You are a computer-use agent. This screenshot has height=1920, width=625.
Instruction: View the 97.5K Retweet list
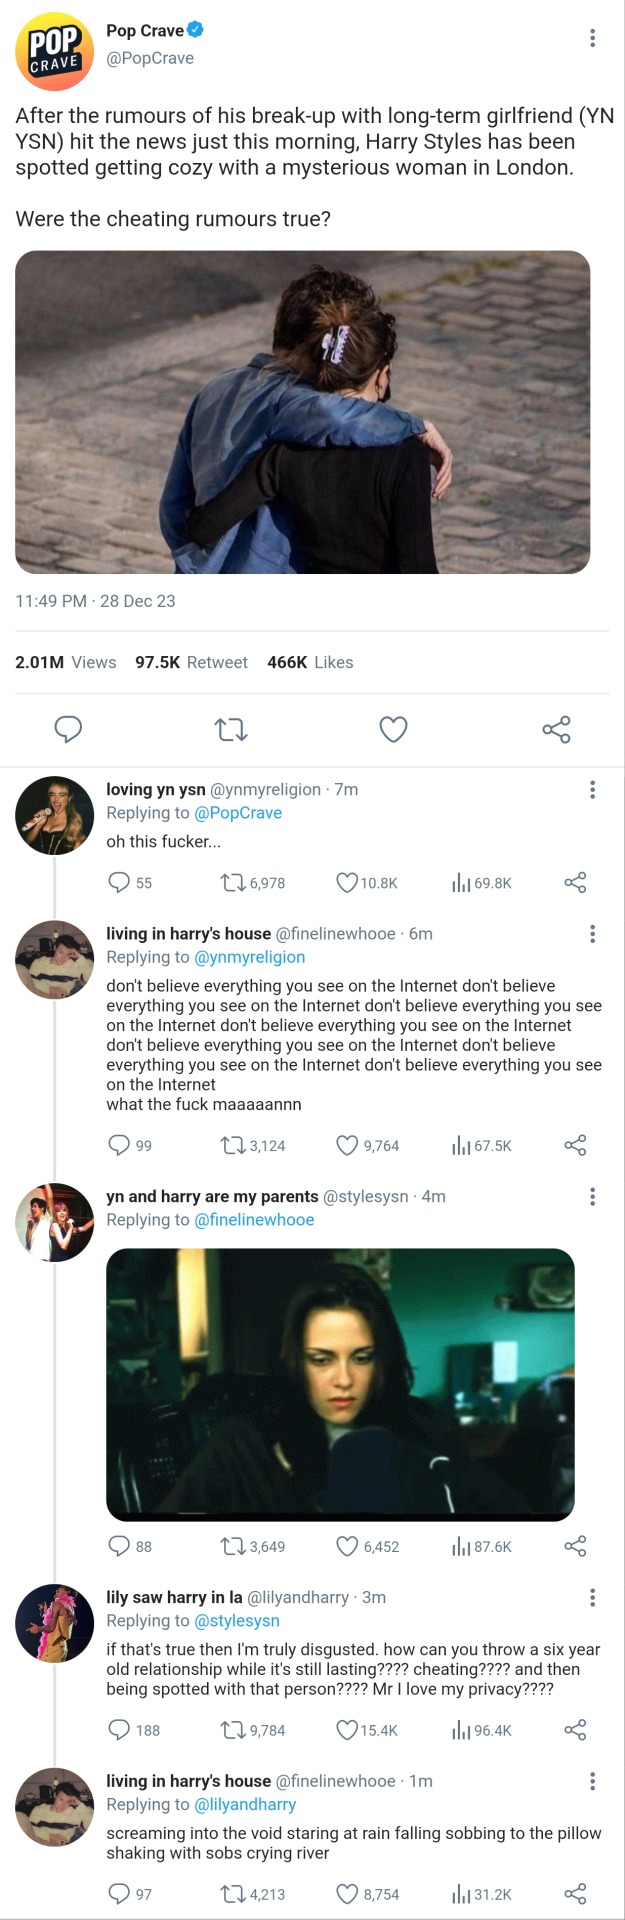coord(191,662)
